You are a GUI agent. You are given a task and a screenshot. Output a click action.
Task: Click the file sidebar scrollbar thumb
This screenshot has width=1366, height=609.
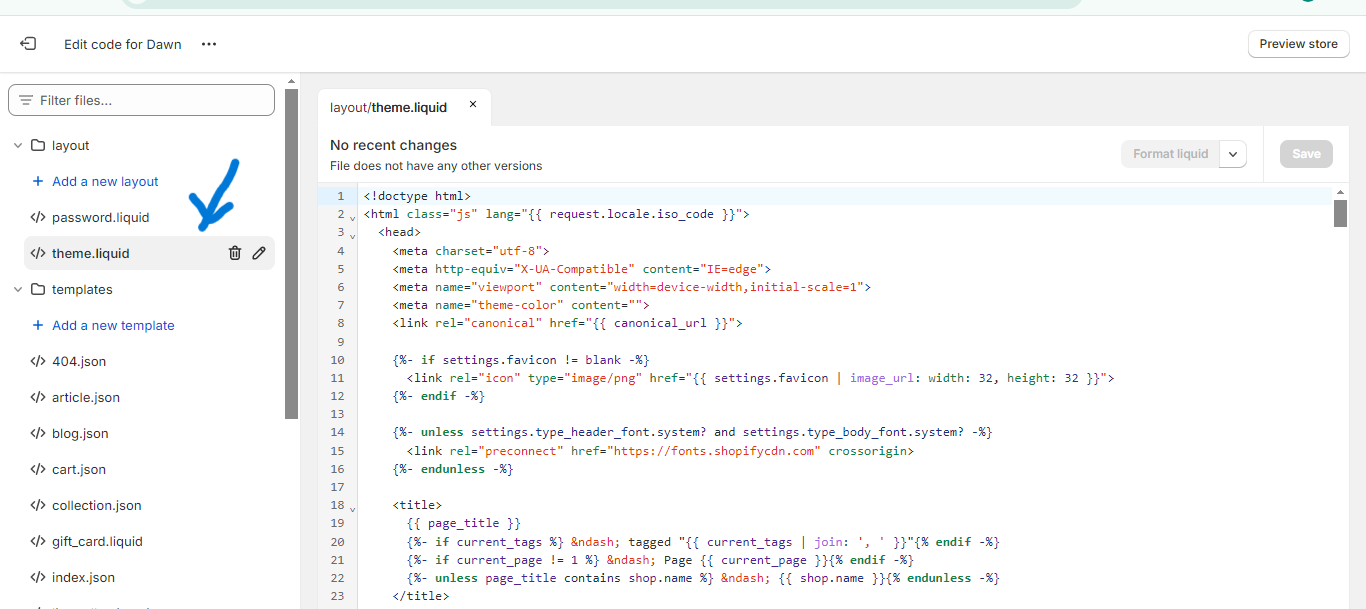click(x=291, y=253)
